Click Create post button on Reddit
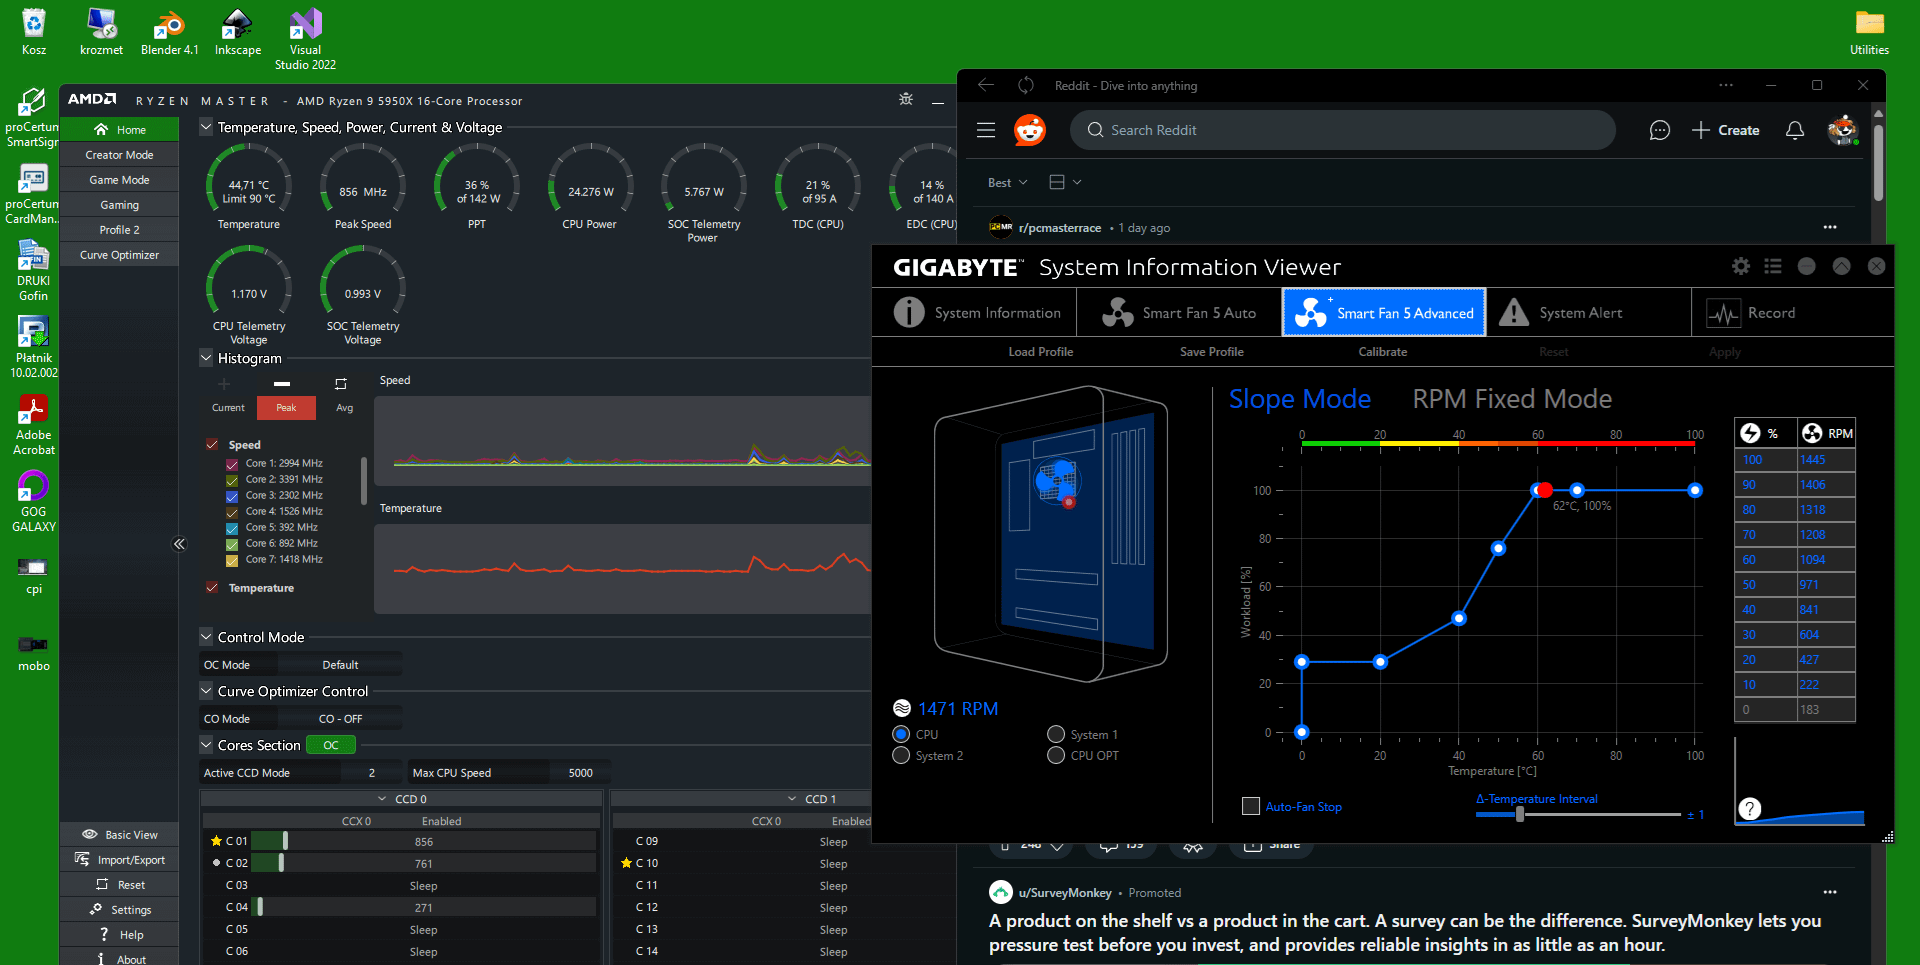The width and height of the screenshot is (1920, 965). pyautogui.click(x=1726, y=130)
